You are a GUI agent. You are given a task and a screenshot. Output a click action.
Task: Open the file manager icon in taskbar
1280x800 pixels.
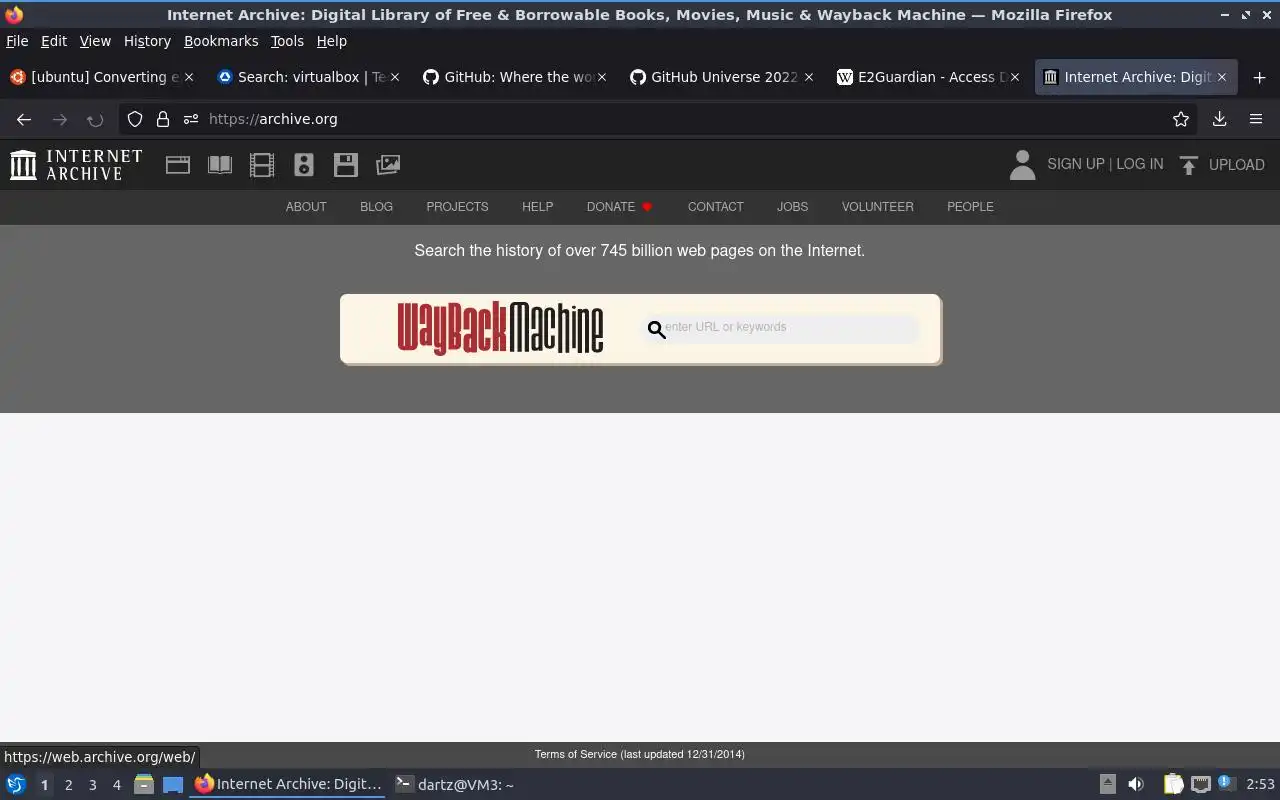coord(144,785)
